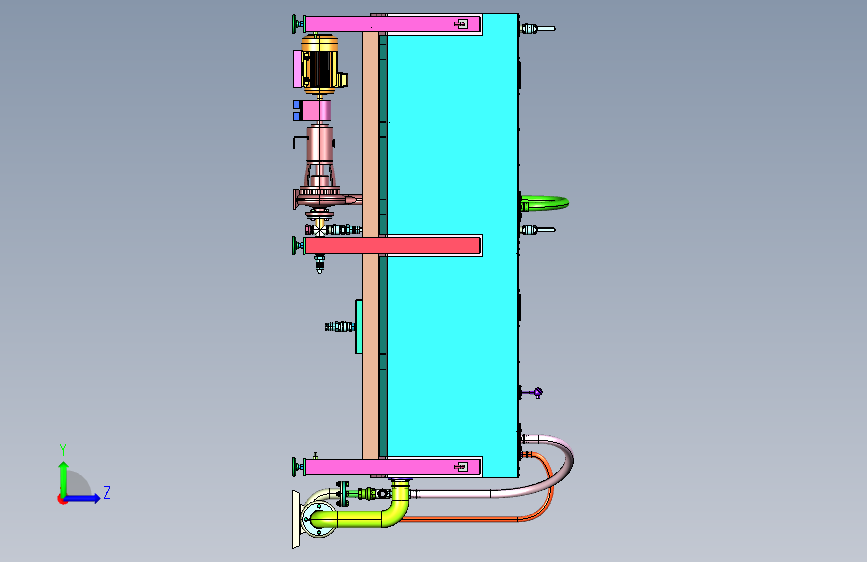Select the top magenta support beam
This screenshot has height=562, width=867.
(x=393, y=24)
